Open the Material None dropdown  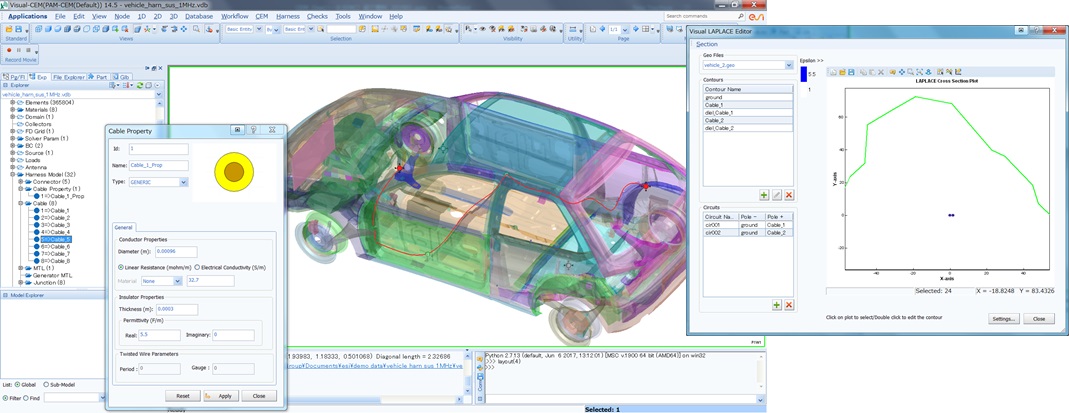(x=178, y=281)
